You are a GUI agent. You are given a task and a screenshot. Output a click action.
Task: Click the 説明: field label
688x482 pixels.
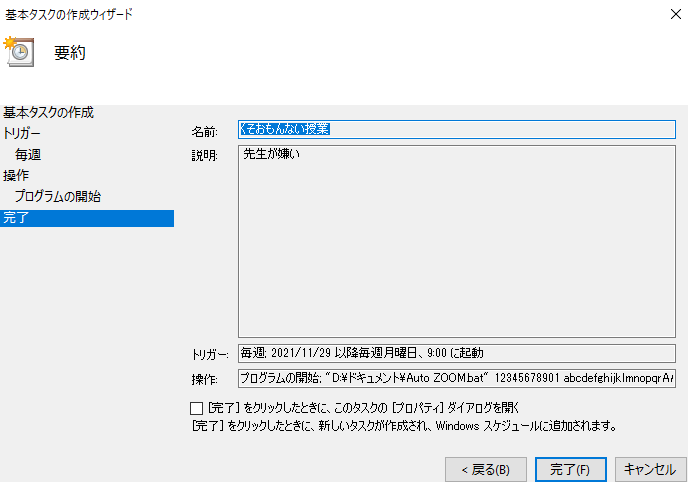point(204,156)
